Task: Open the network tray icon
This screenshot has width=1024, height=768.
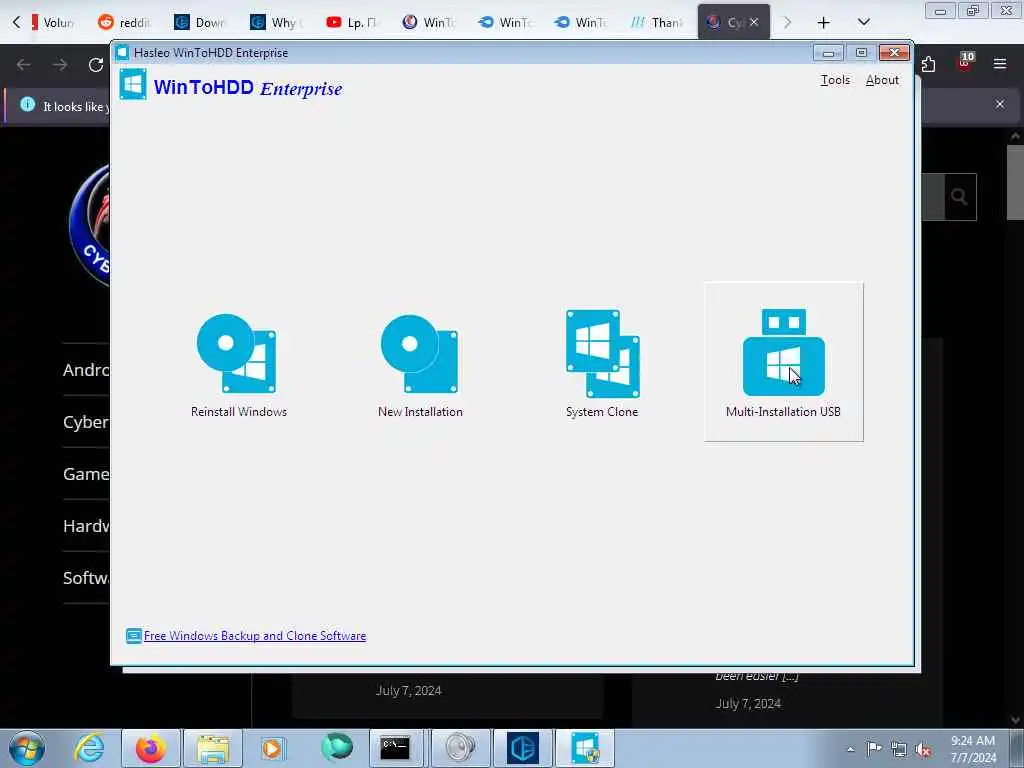Action: [899, 749]
